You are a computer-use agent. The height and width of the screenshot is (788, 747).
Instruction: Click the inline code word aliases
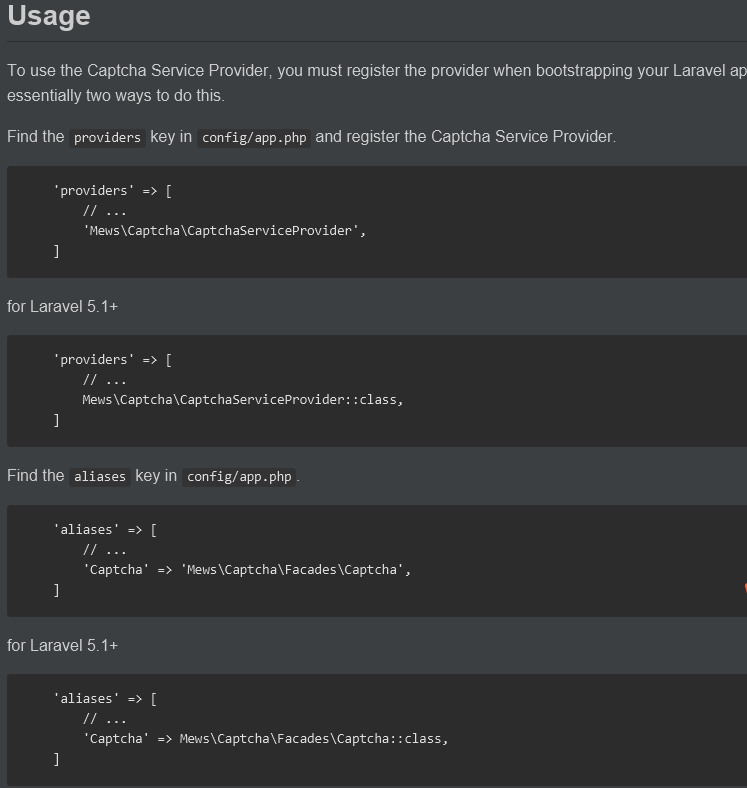tap(100, 476)
